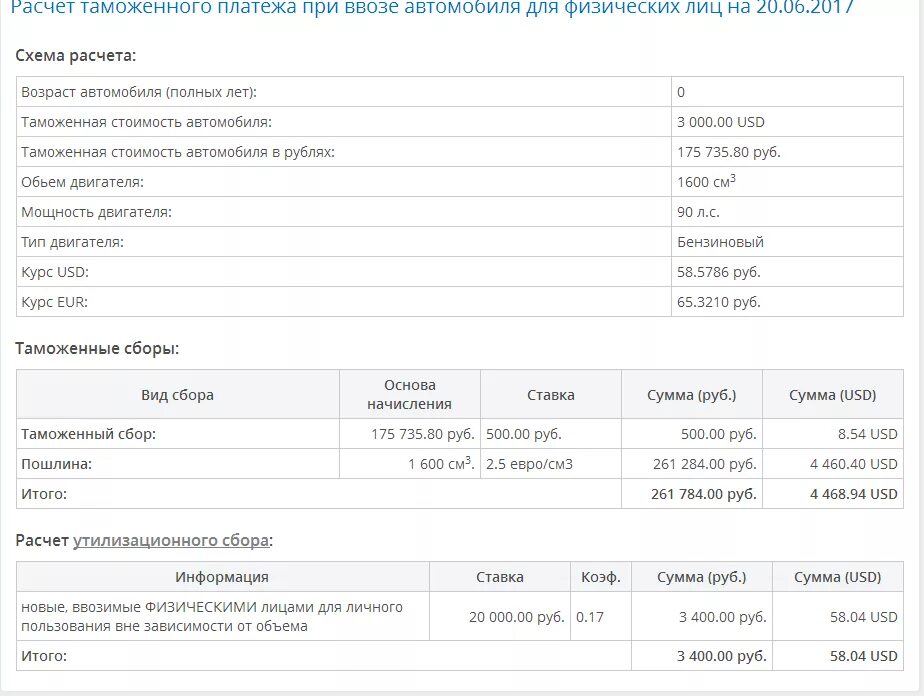Click the 'Информация' column header
This screenshot has height=696, width=924.
[x=222, y=577]
